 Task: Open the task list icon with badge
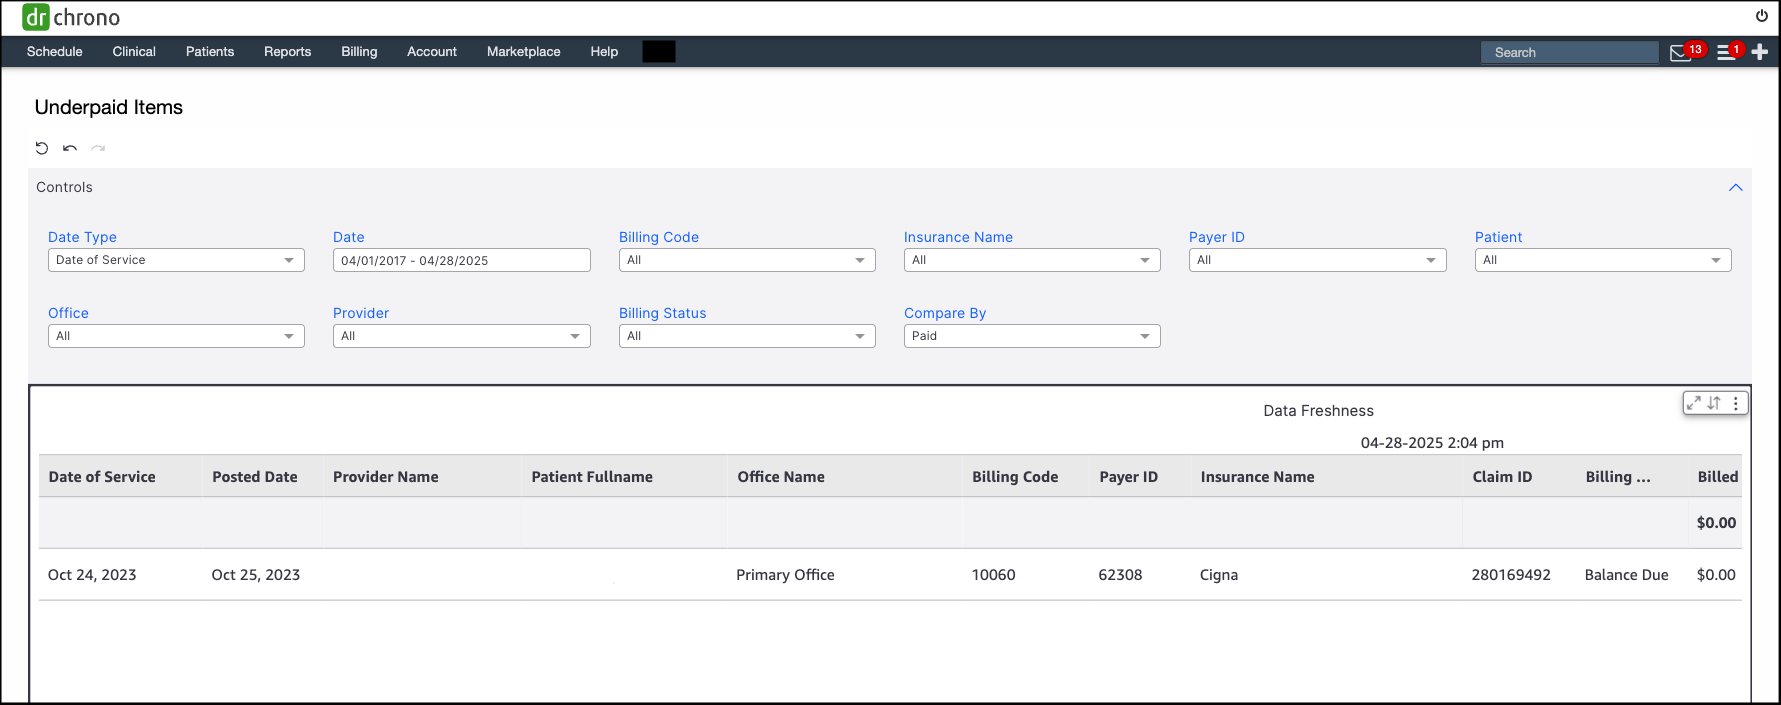tap(1726, 53)
